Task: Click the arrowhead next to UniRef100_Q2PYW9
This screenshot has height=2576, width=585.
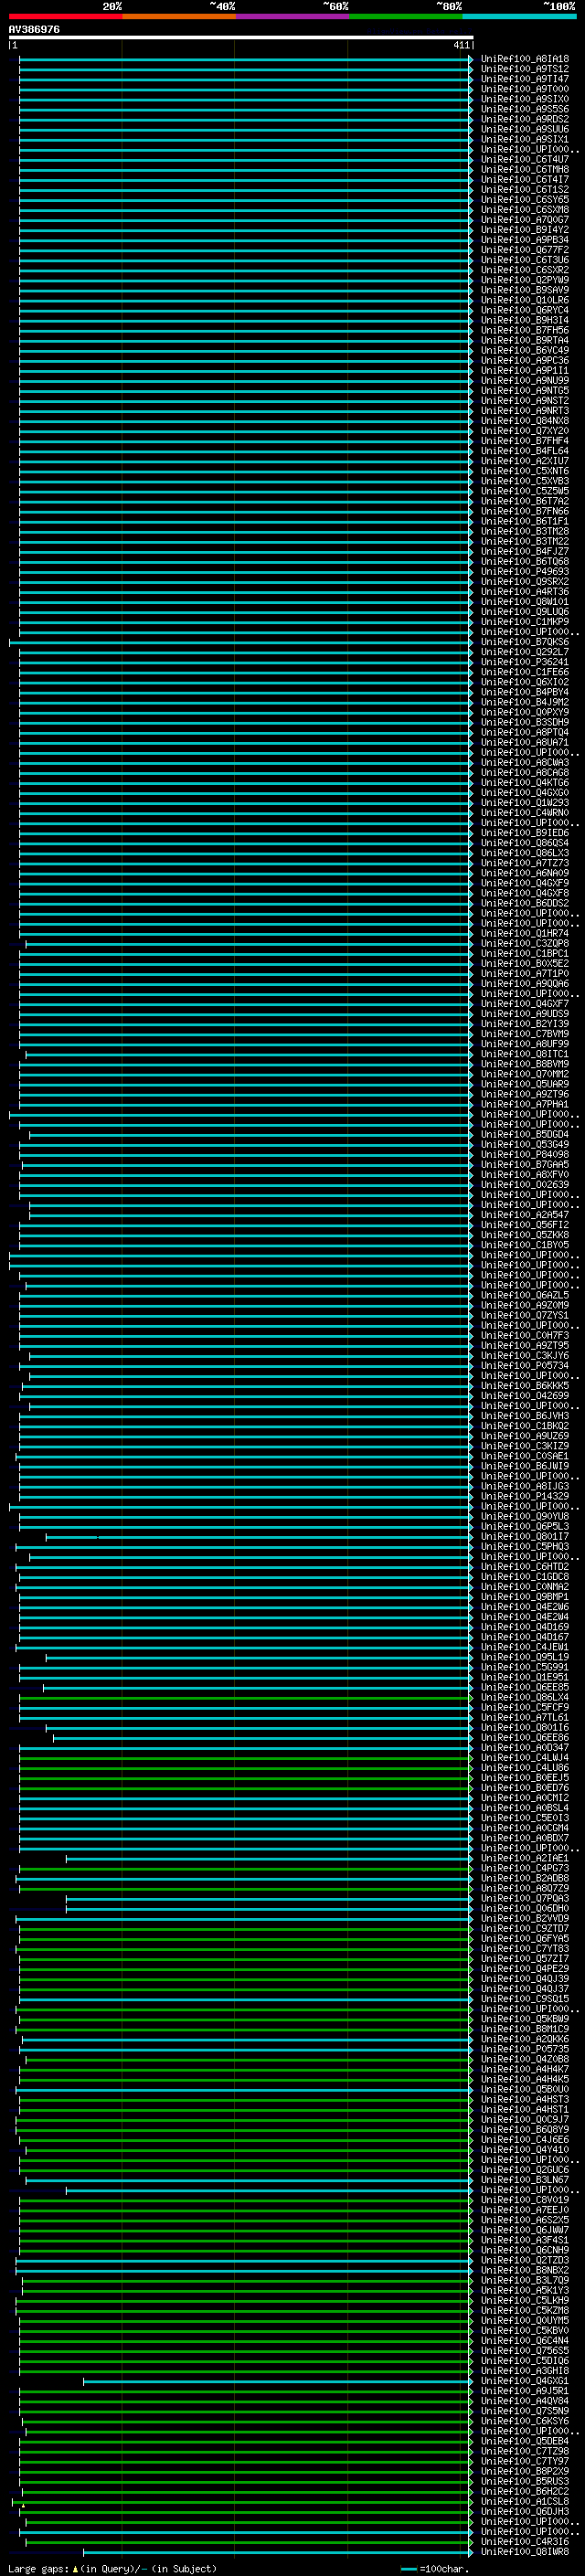Action: [471, 280]
